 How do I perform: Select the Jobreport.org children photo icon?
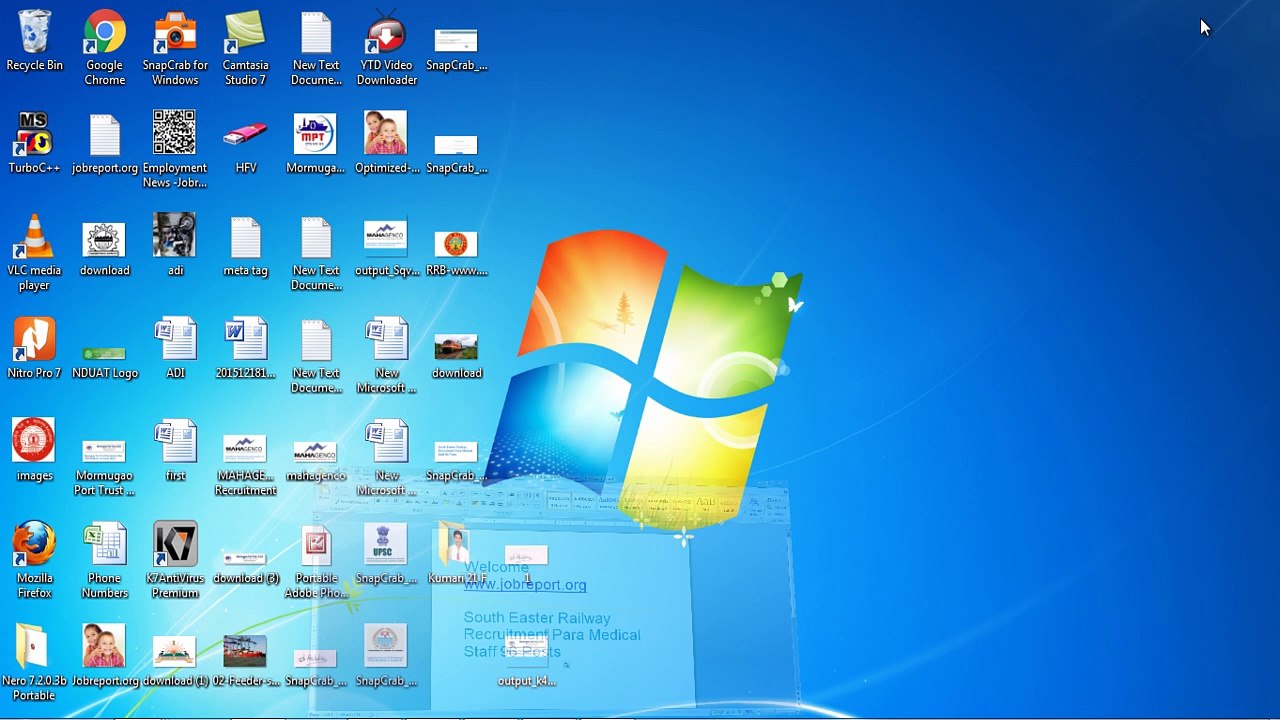tap(105, 657)
